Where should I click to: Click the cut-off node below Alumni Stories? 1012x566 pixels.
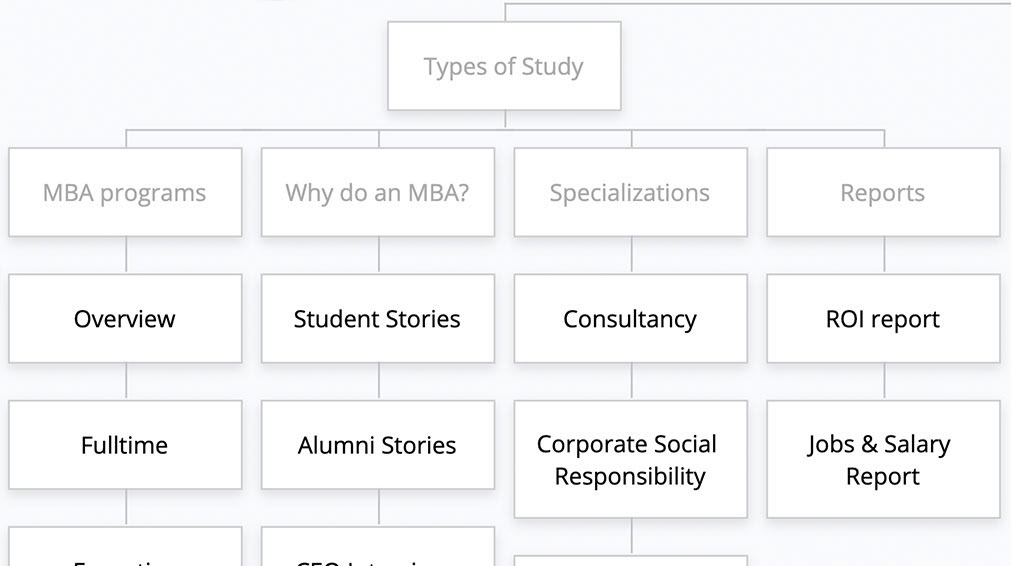[378, 551]
